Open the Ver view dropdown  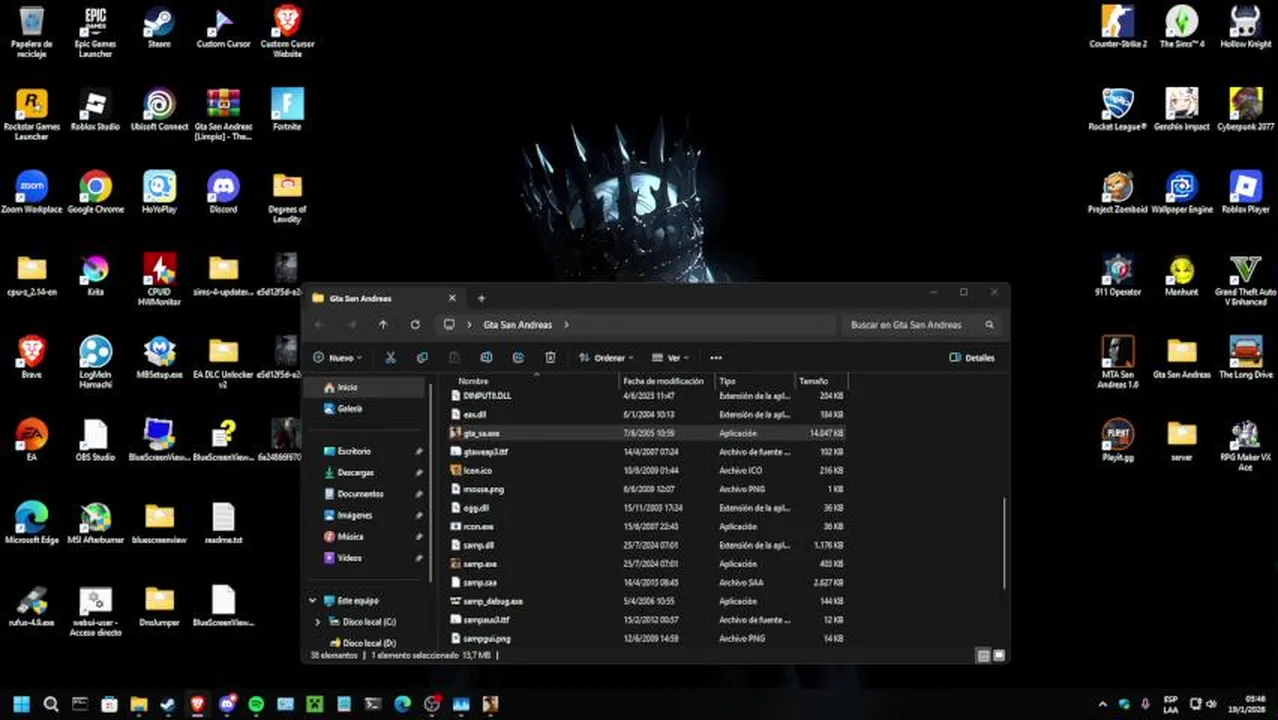pyautogui.click(x=671, y=357)
